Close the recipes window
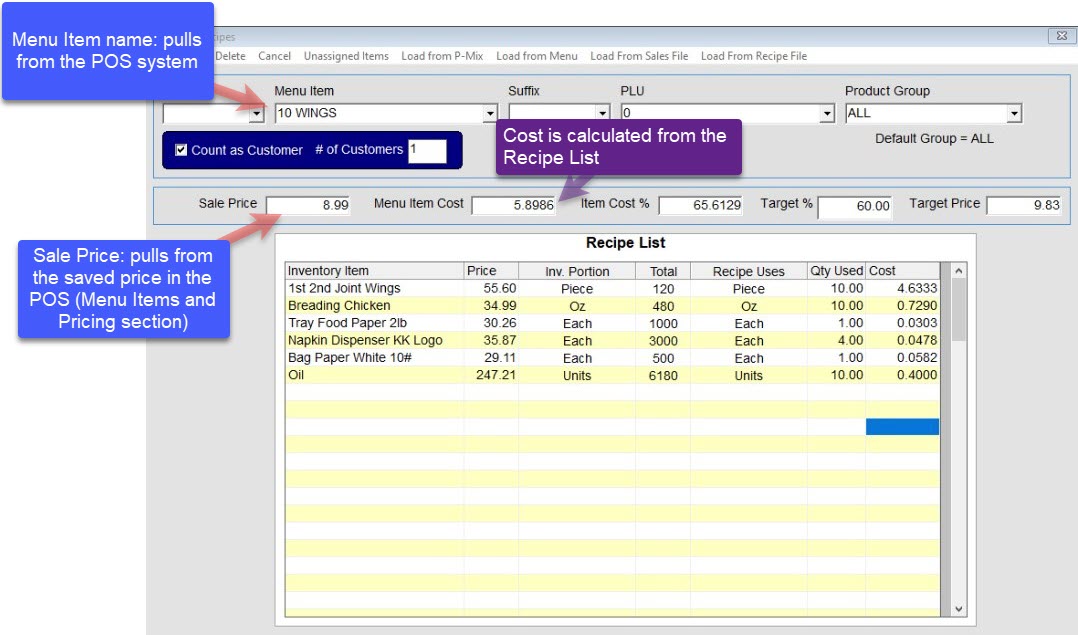The image size is (1078, 635). pos(1060,36)
